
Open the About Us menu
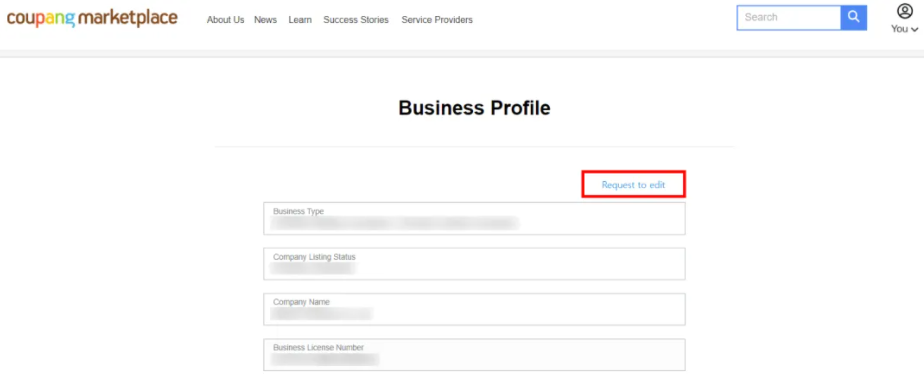pos(225,20)
